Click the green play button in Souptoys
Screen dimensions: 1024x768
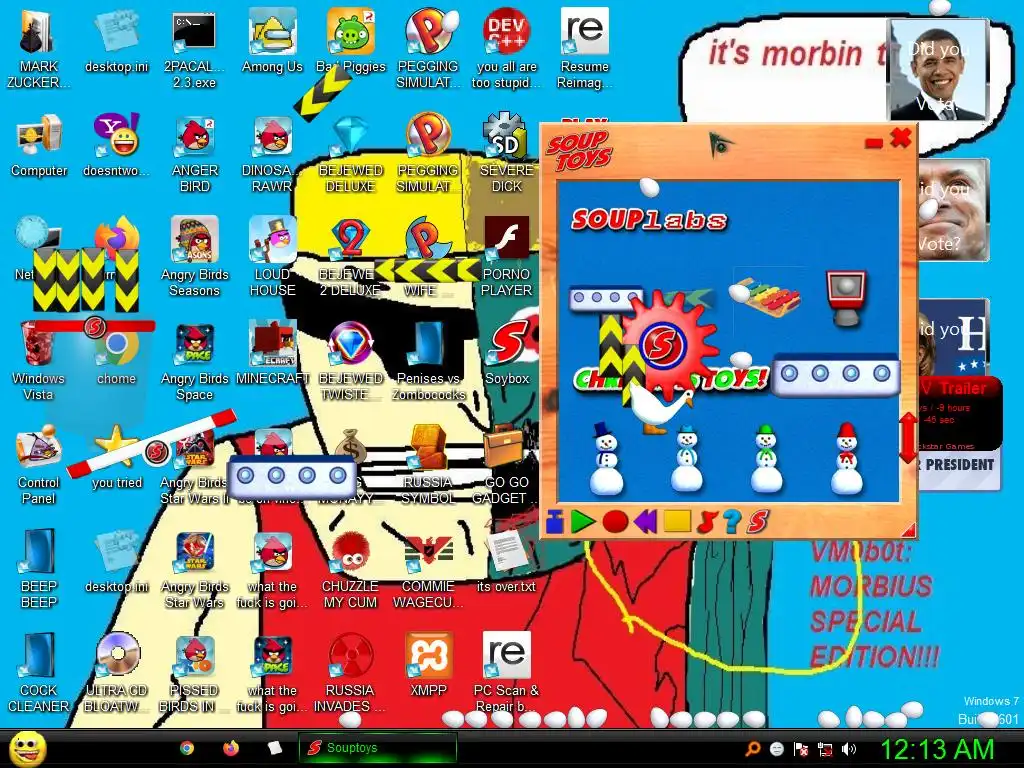(x=583, y=522)
